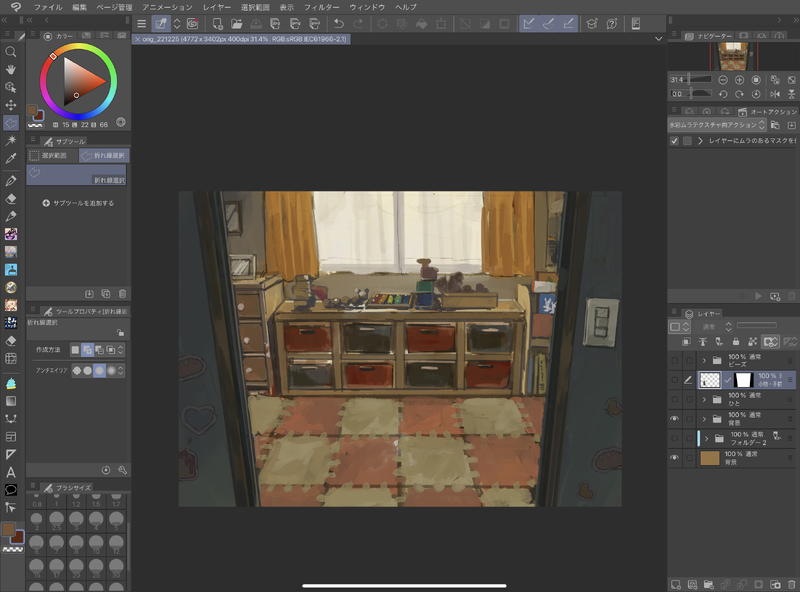The width and height of the screenshot is (800, 592).
Task: Click zoom out in Navigator panel
Action: click(x=723, y=80)
